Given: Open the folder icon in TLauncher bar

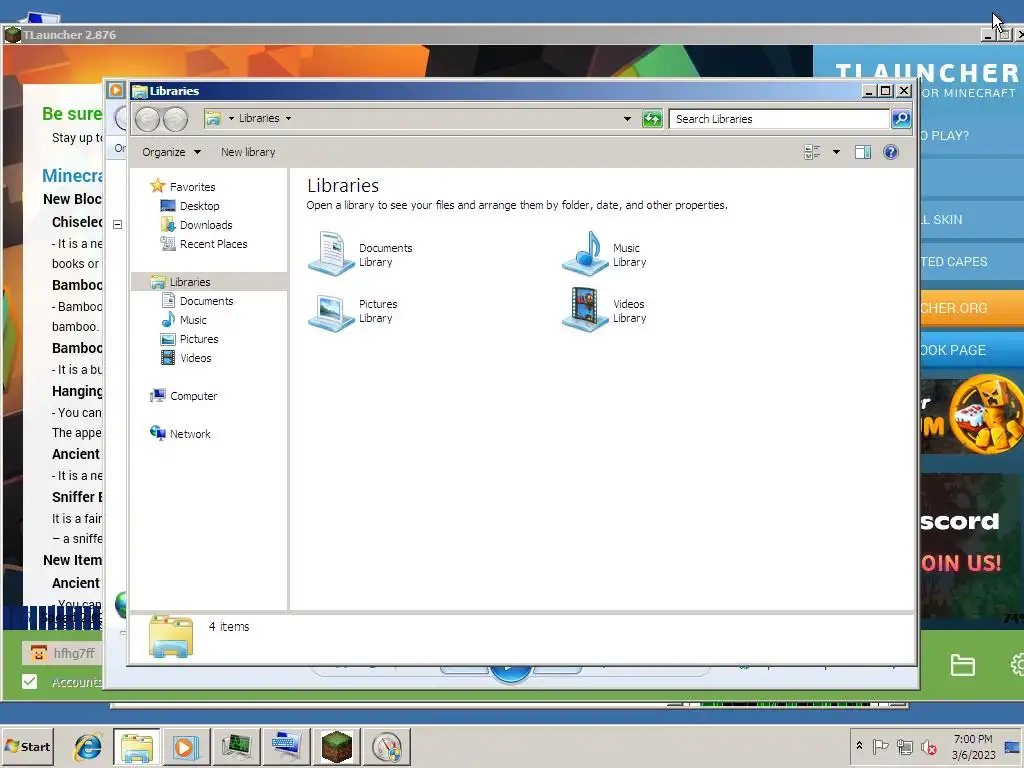Looking at the screenshot, I should pos(963,665).
